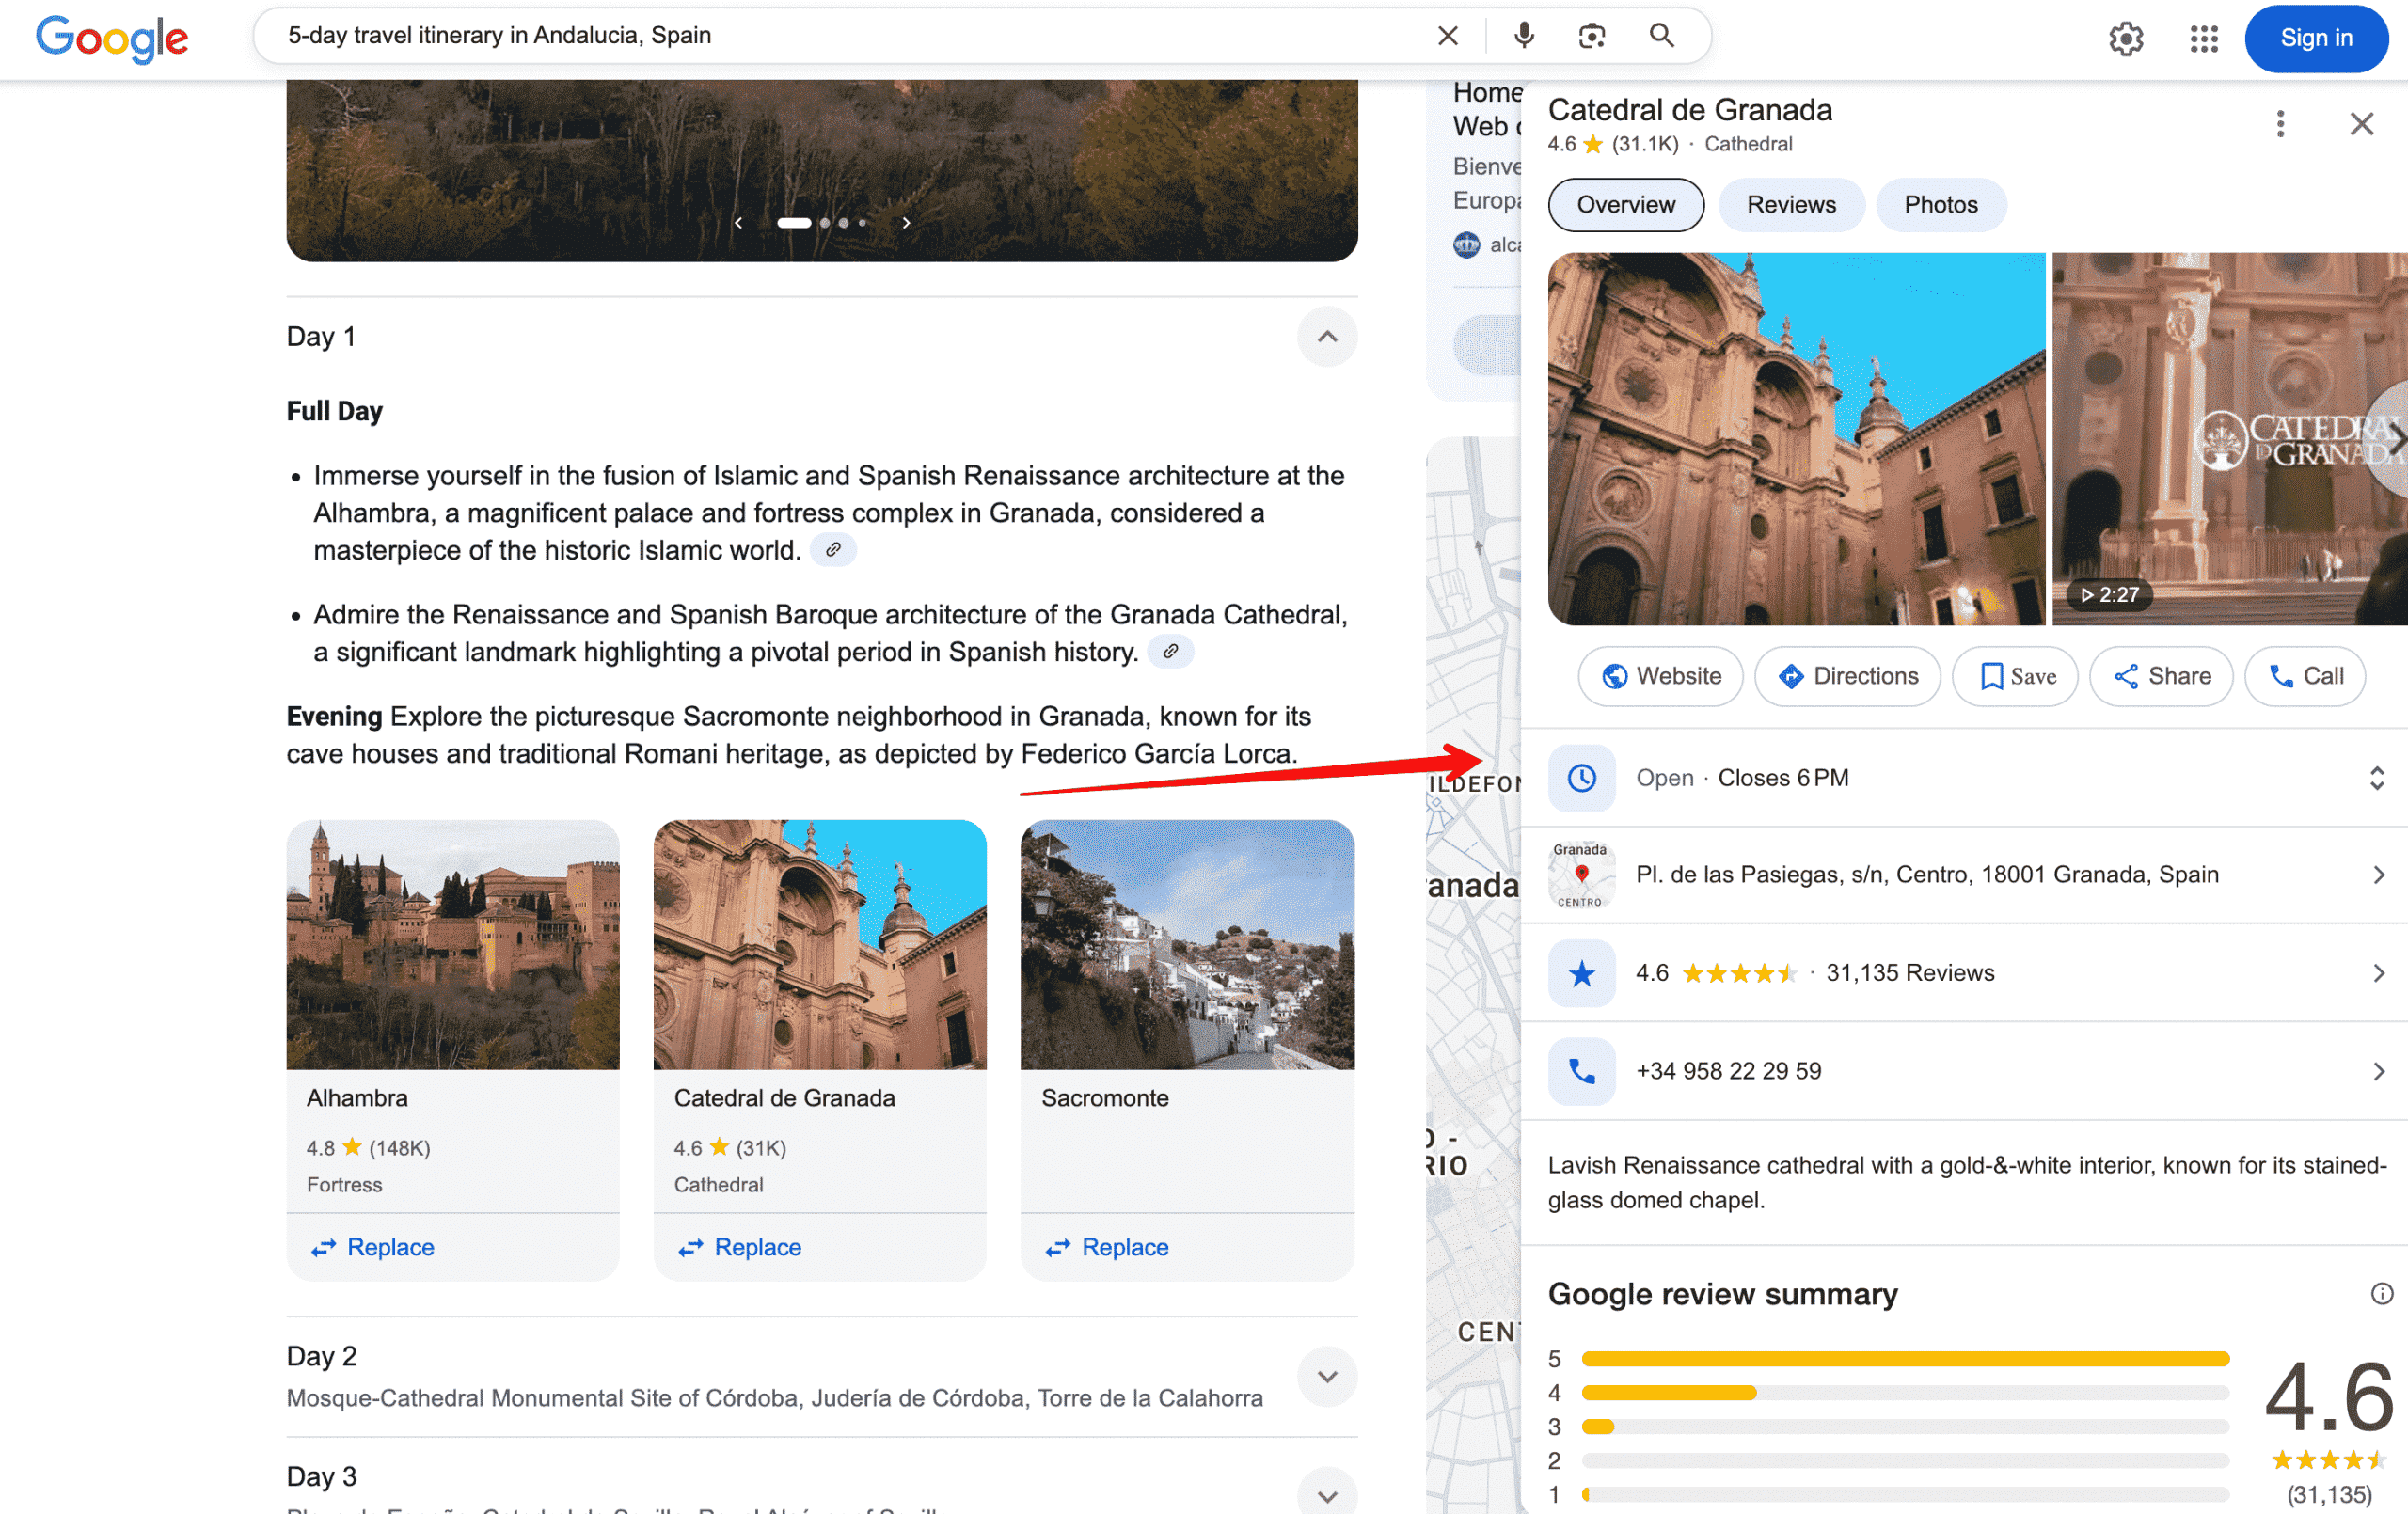Click the Sacromonte card title

[x=1105, y=1098]
